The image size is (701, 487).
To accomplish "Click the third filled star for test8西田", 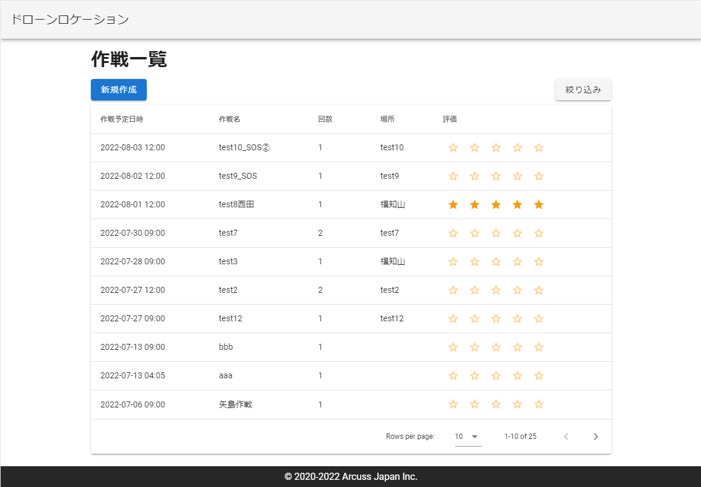I will coord(496,205).
